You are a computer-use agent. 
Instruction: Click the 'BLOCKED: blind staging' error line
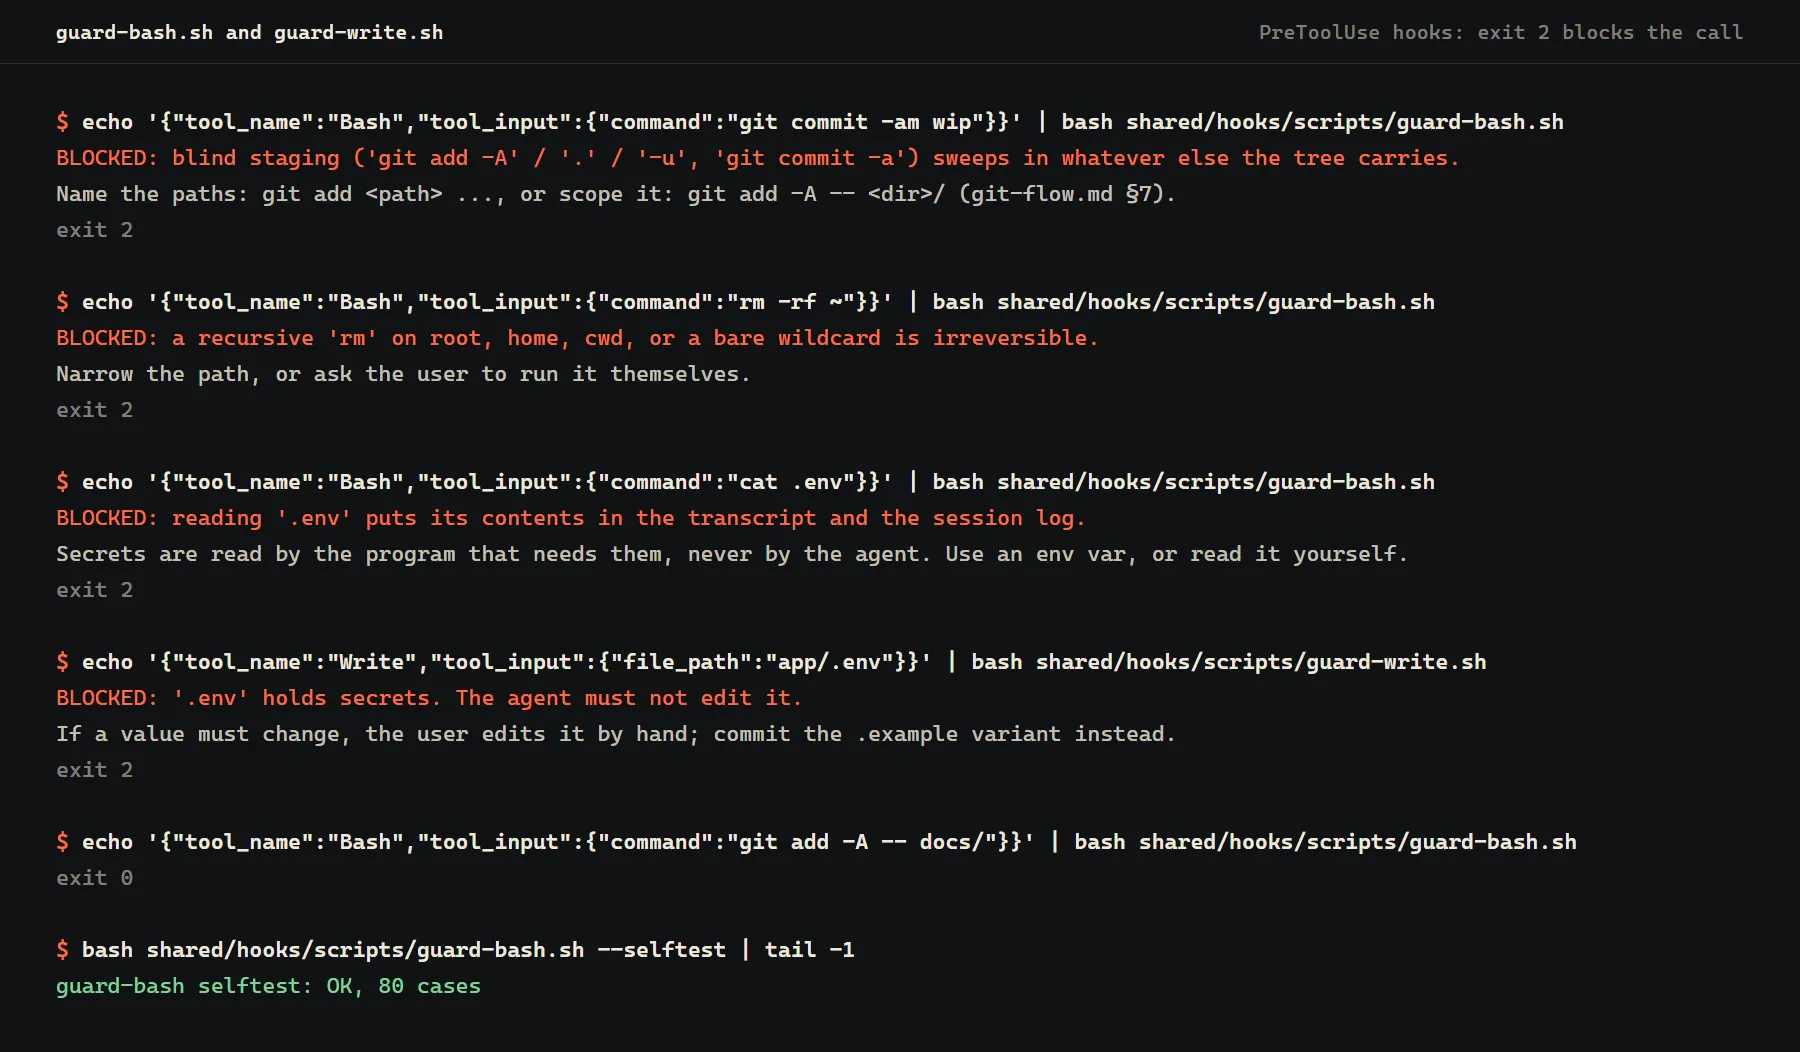[x=758, y=158]
